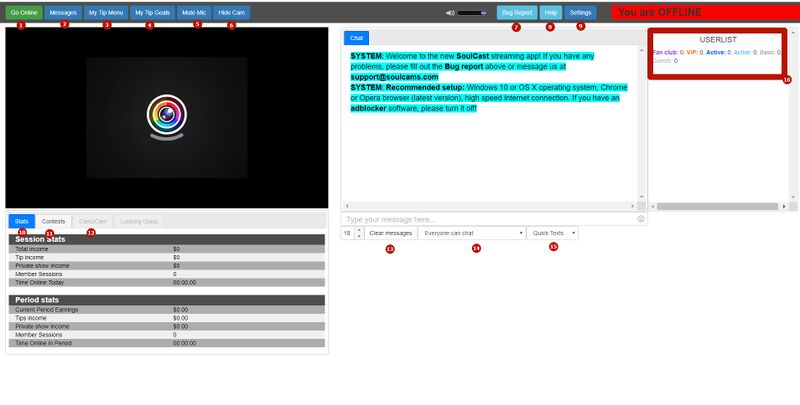Switch to the Contests tab
800x405 pixels.
tap(54, 221)
